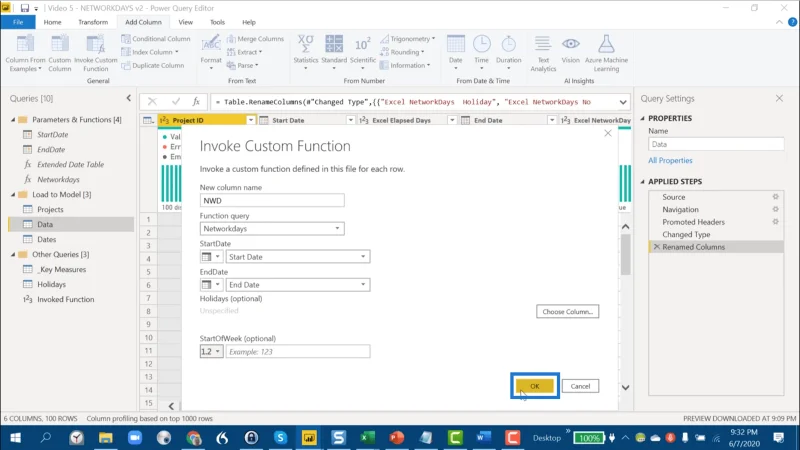Click Duplicate Column command

point(153,65)
